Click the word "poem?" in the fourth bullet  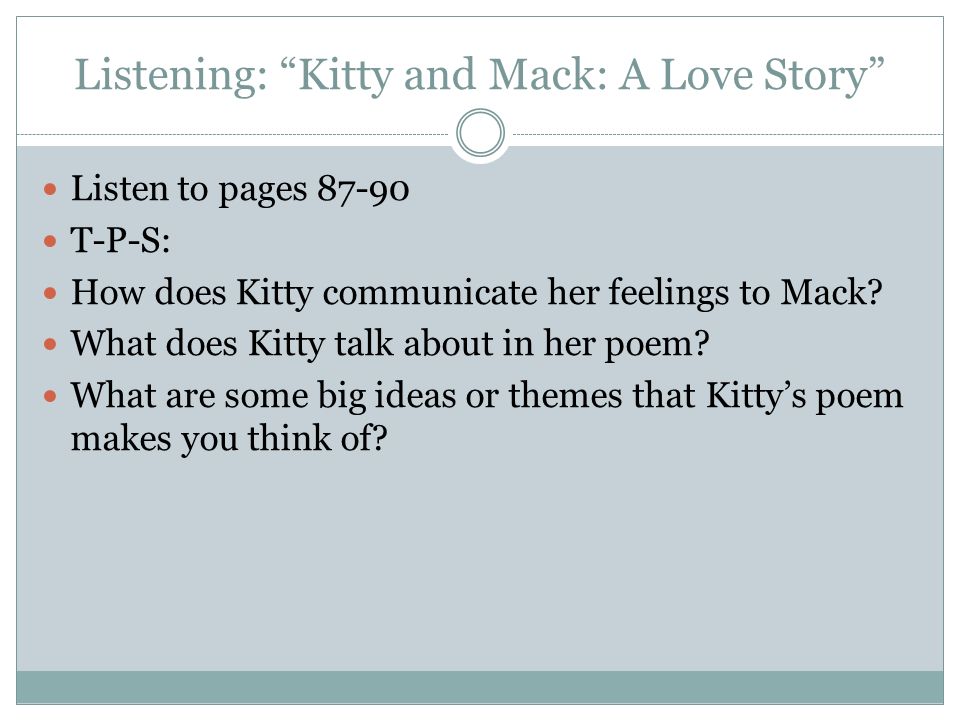[657, 346]
